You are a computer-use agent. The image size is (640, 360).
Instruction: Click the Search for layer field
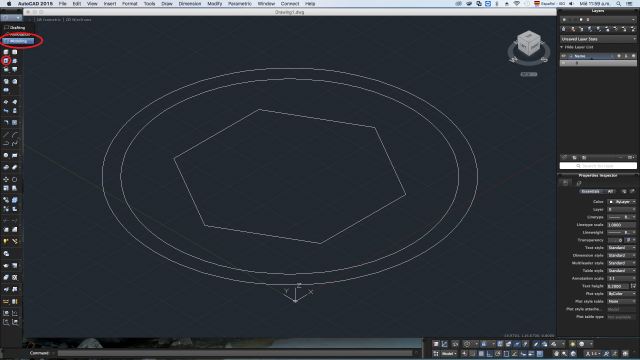(x=598, y=166)
